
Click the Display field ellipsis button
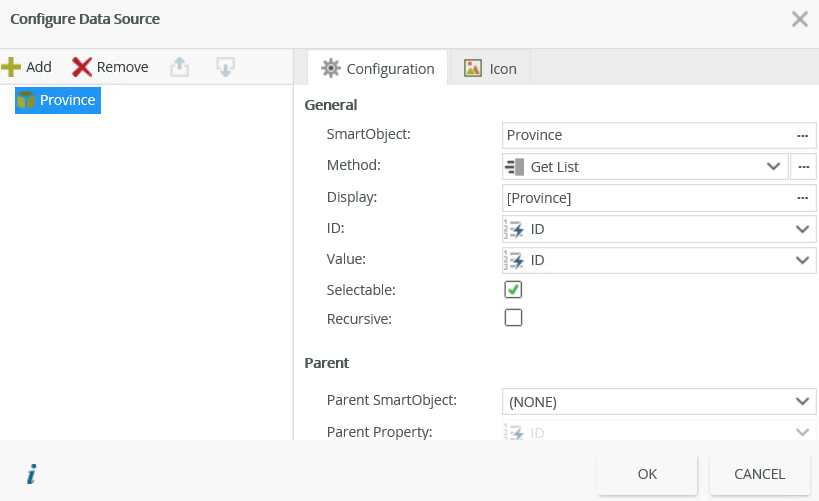802,198
